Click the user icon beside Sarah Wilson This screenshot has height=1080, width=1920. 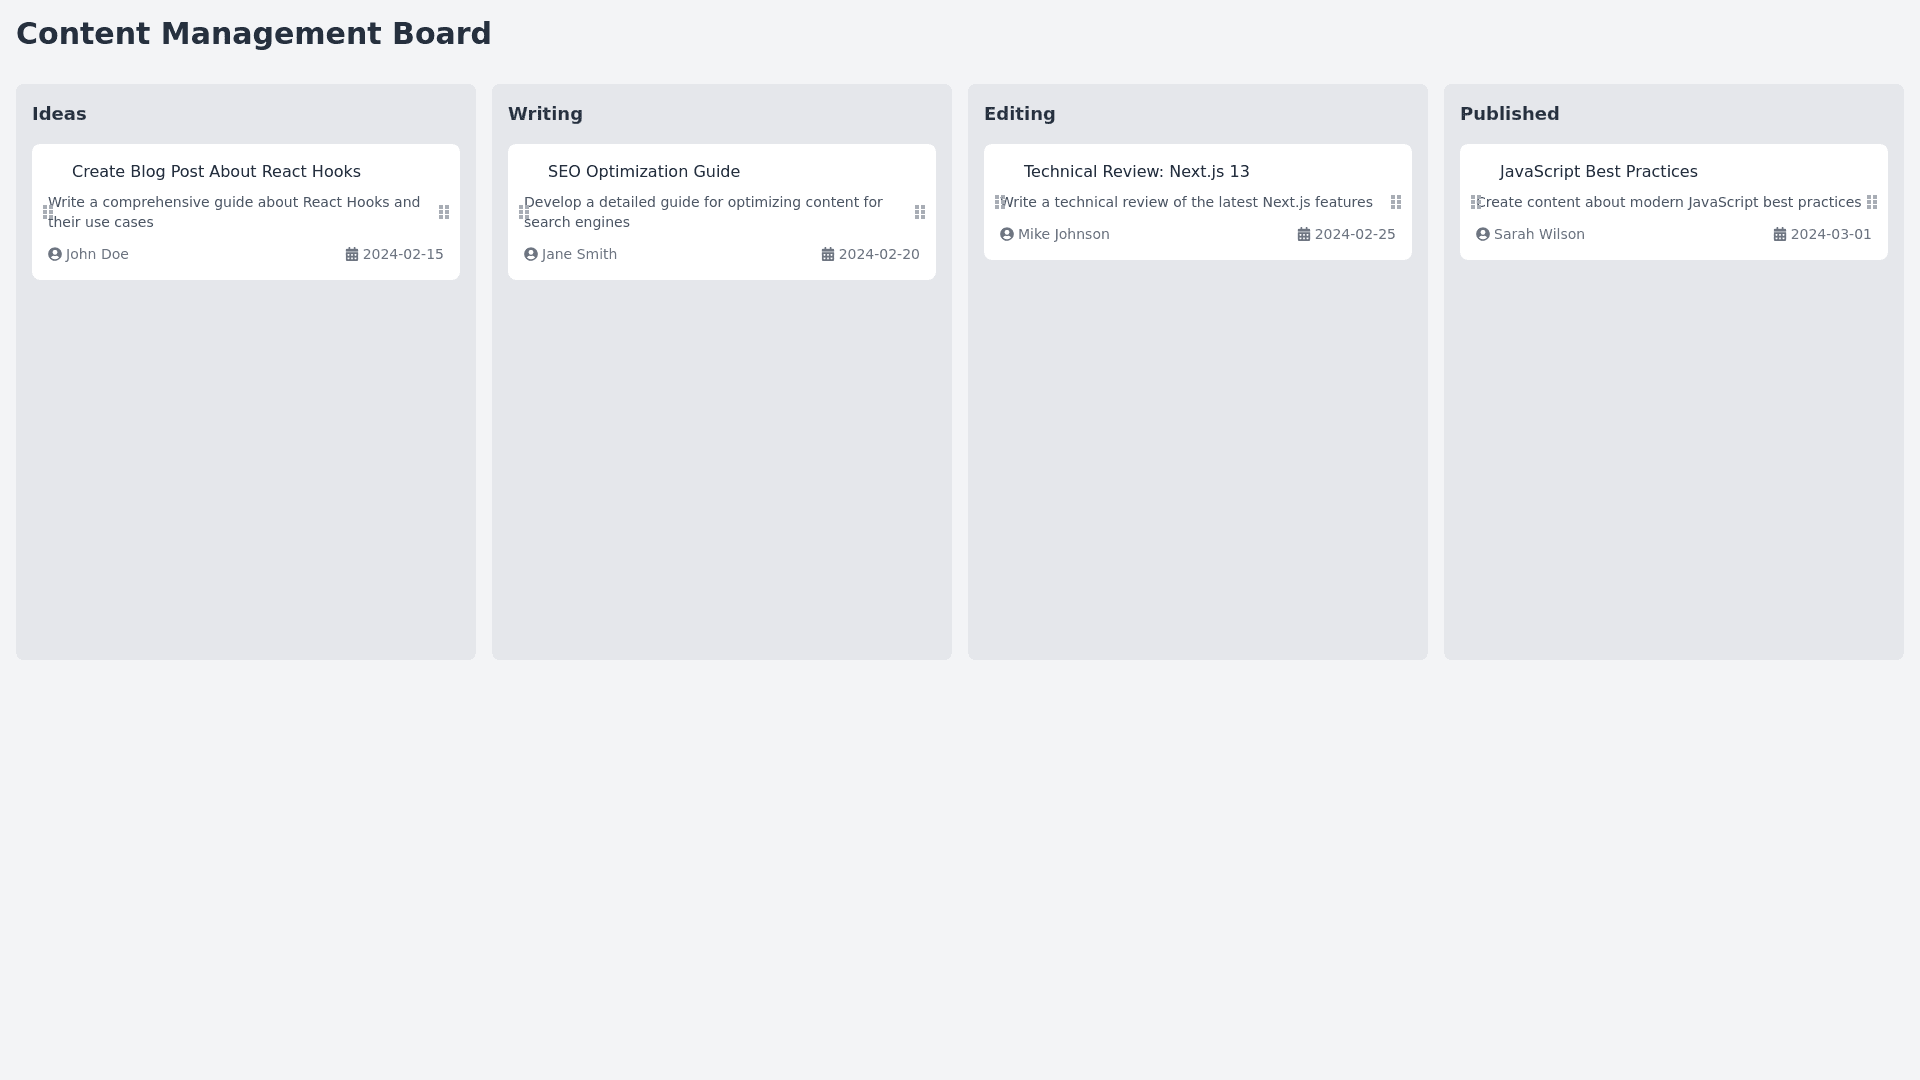tap(1483, 234)
